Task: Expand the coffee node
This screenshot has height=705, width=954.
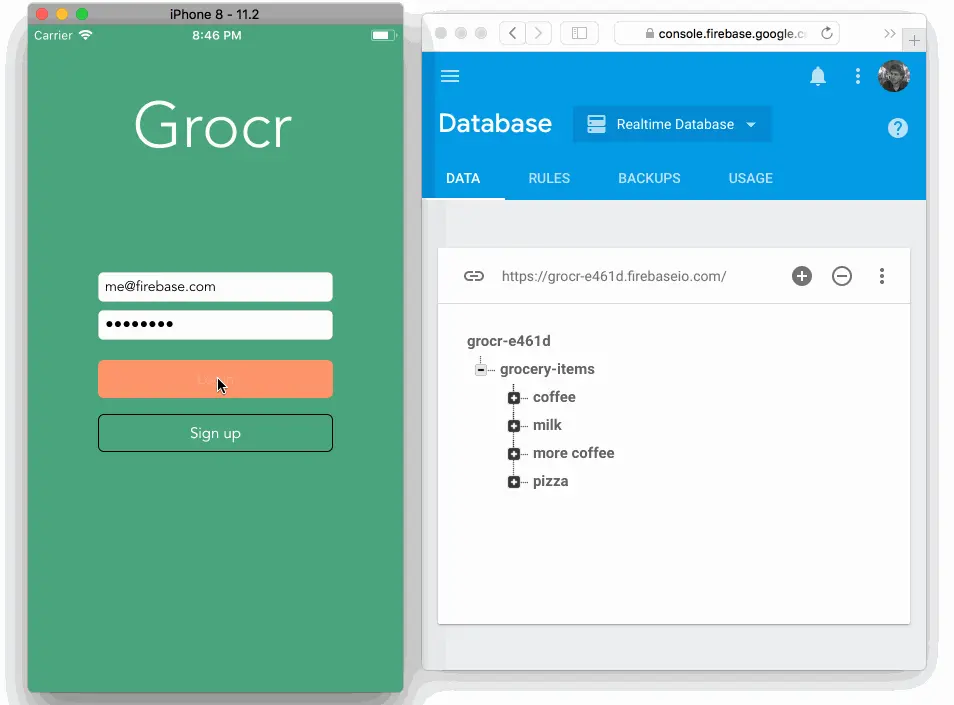Action: click(514, 398)
